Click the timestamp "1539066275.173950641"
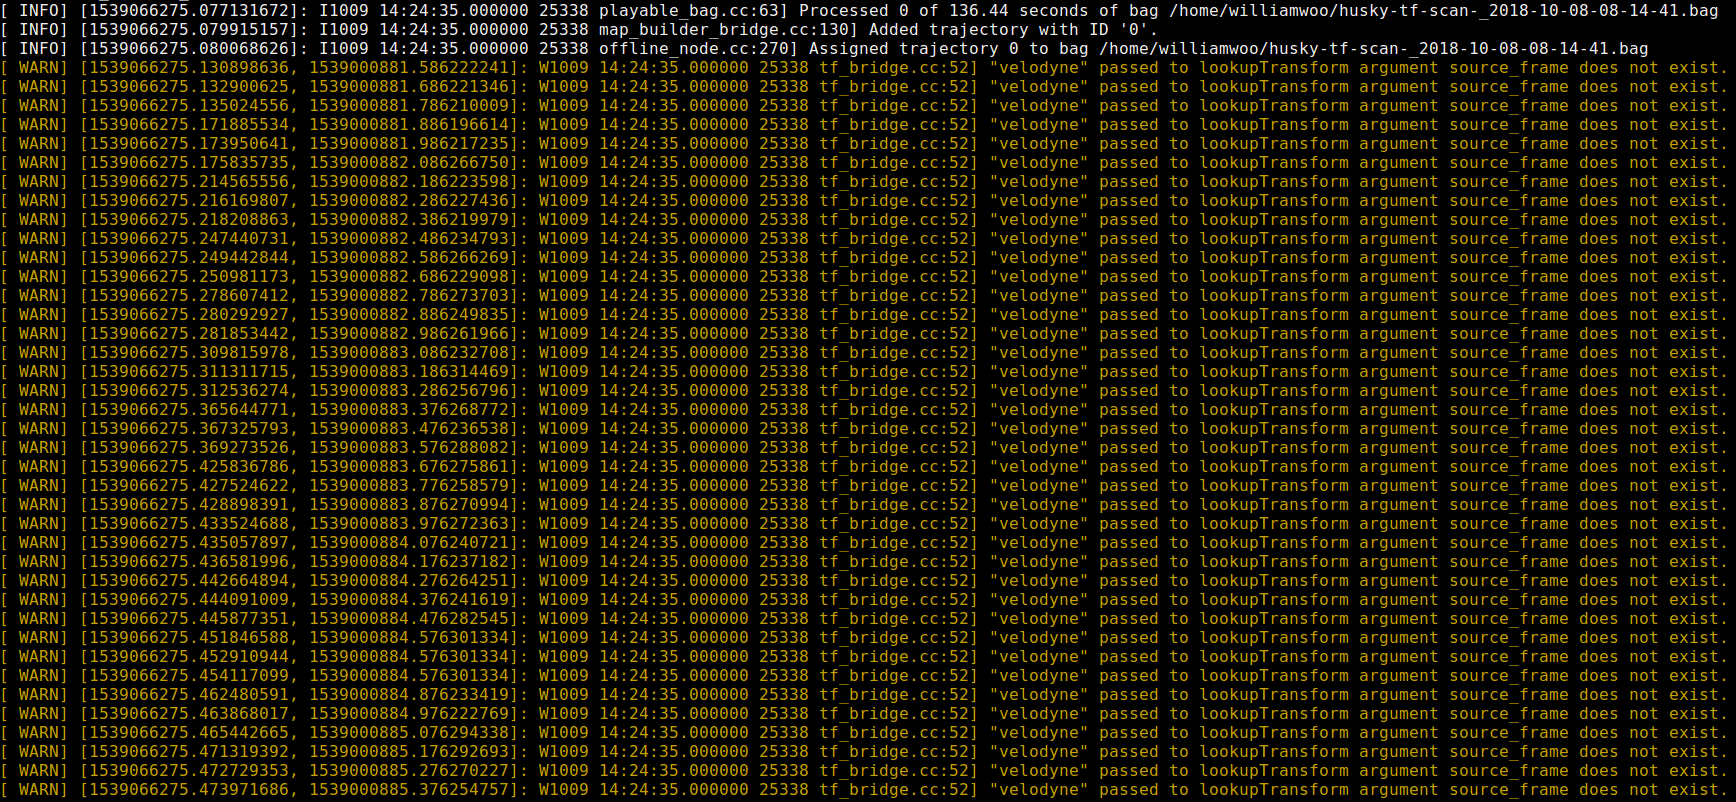 189,143
